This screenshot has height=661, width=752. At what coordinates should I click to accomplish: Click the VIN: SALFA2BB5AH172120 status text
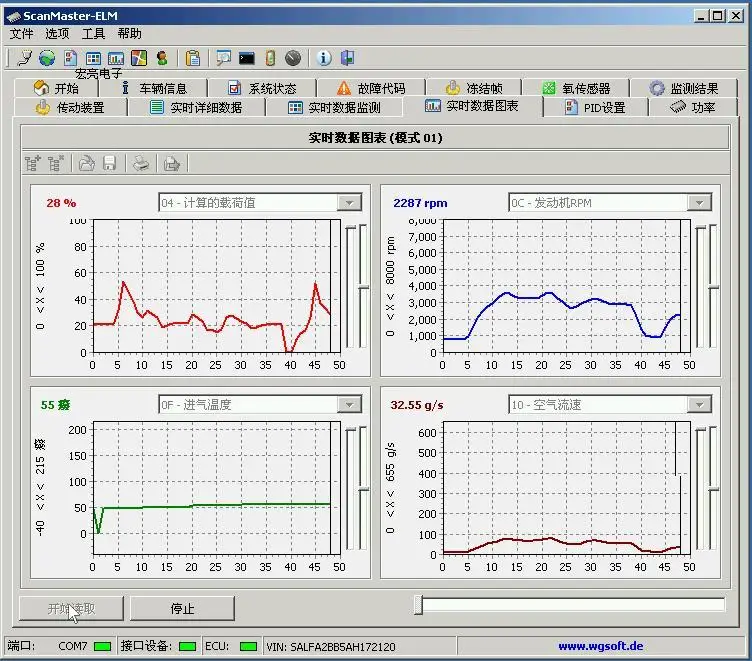point(331,647)
